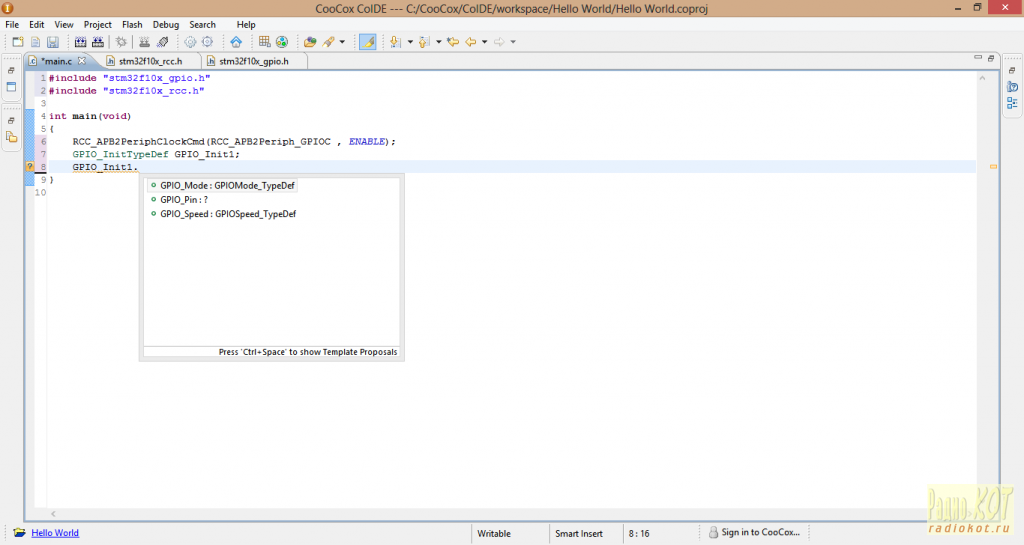The image size is (1024, 545).
Task: Select GPIO_Speed in autocomplete list
Action: pyautogui.click(x=227, y=214)
